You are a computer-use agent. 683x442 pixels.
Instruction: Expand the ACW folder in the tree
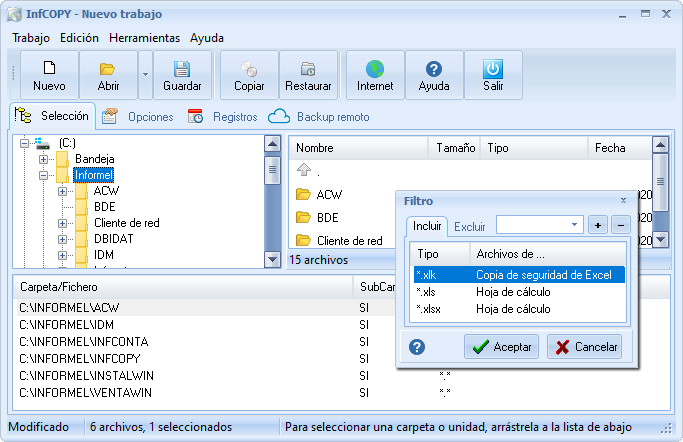click(62, 191)
